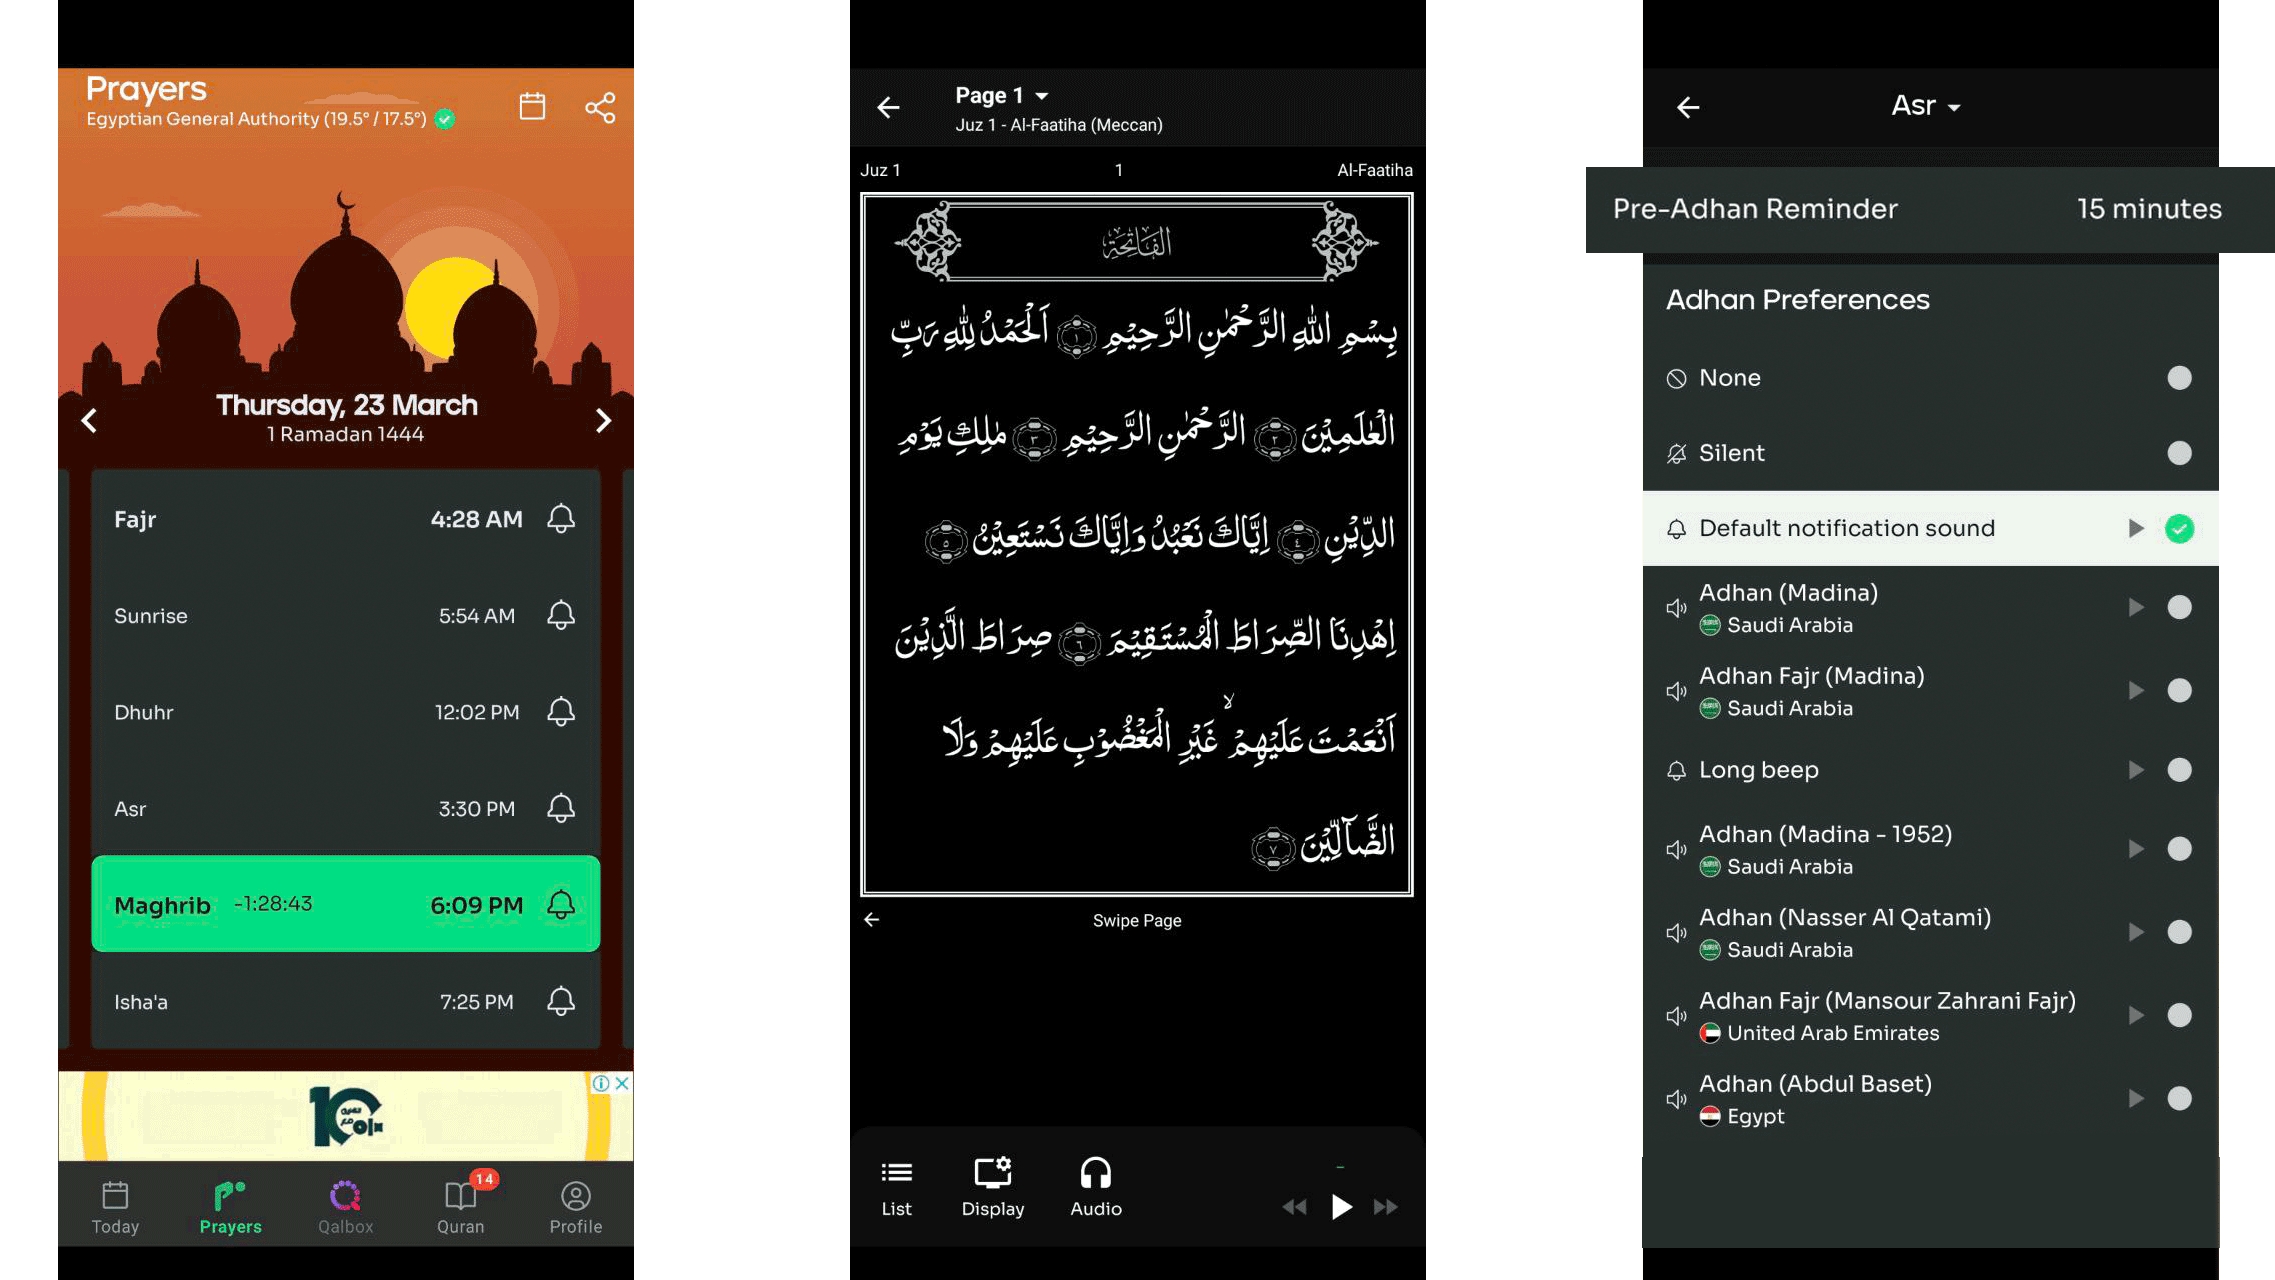Tap the Sunrise notification bell
This screenshot has width=2275, height=1280.
pyautogui.click(x=561, y=615)
